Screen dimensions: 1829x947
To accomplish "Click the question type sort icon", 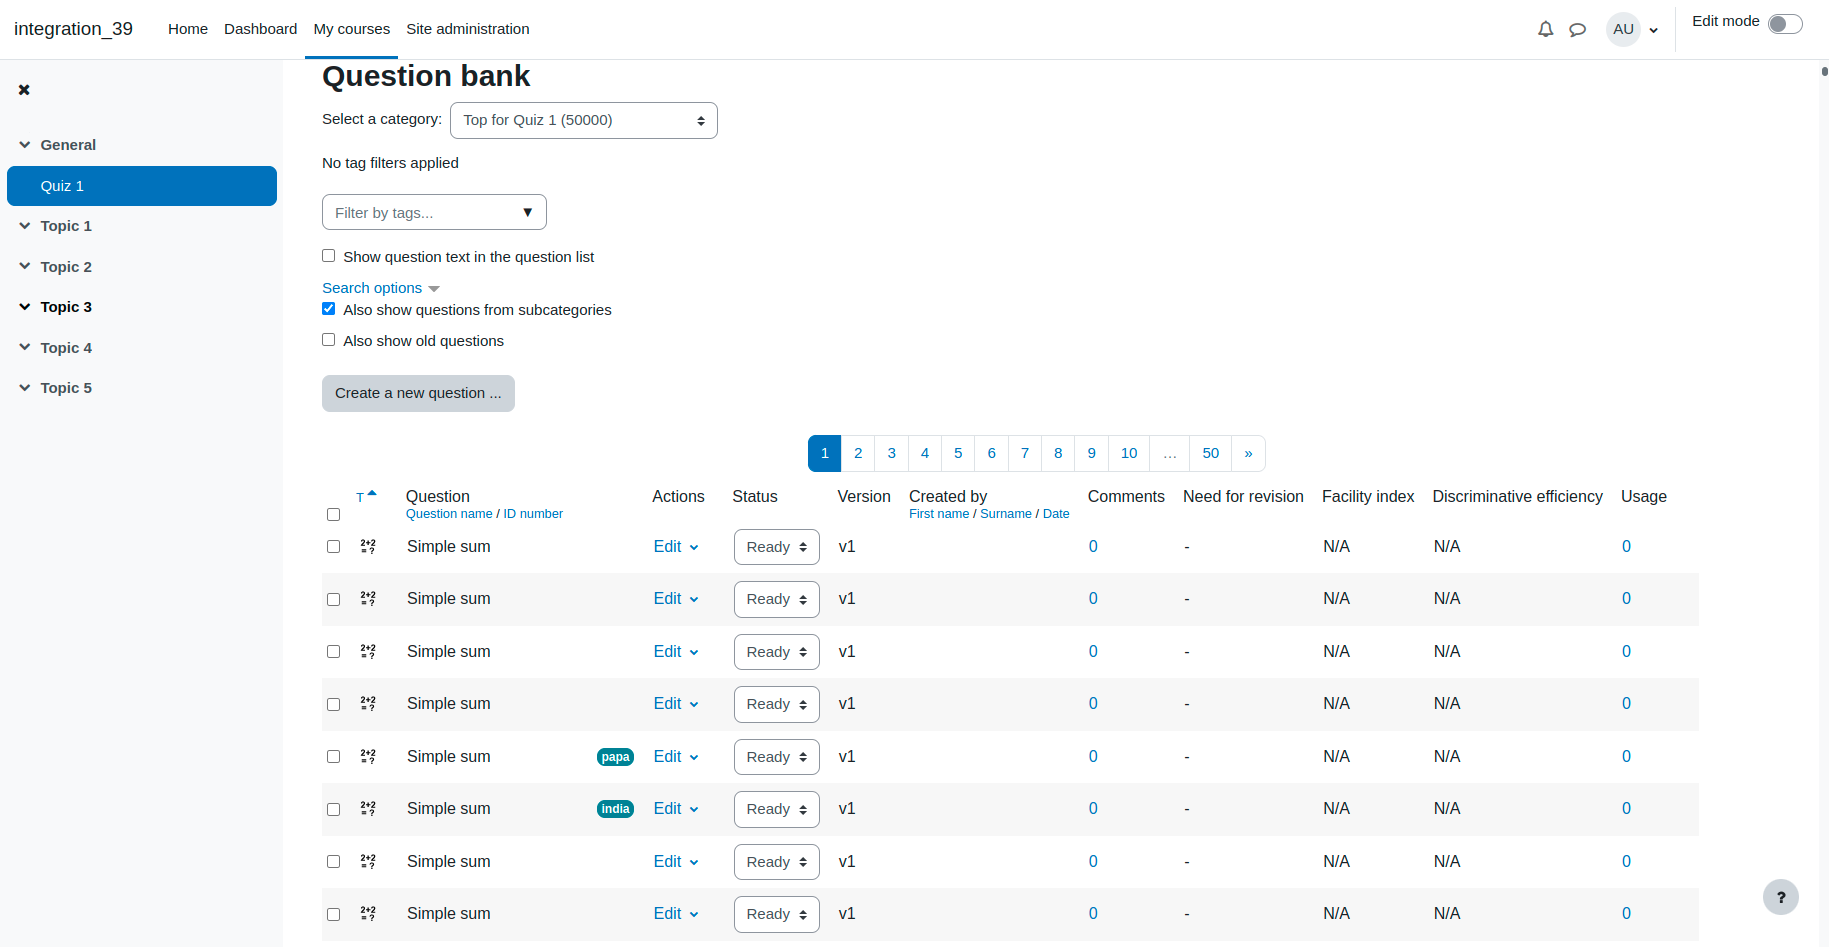I will [x=366, y=497].
